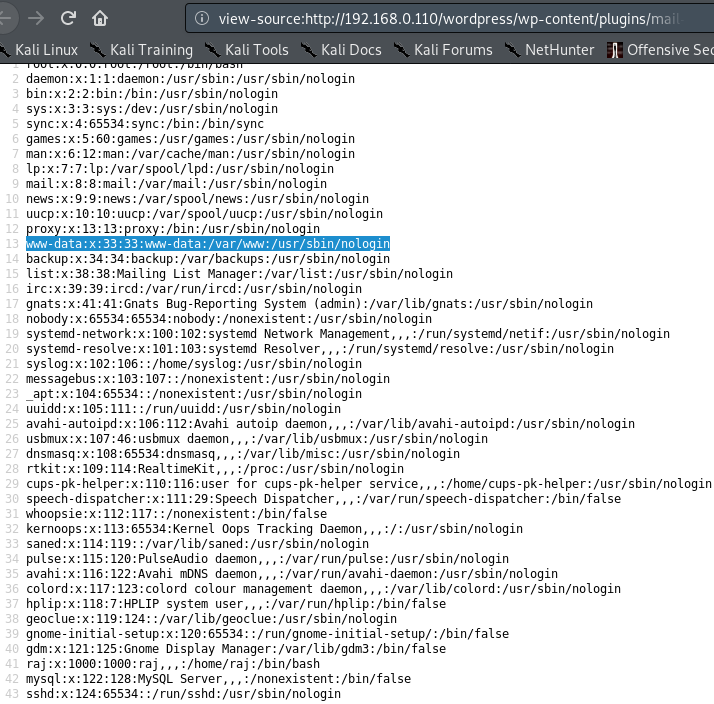Click the sync:x:4:65534 line
This screenshot has height=704, width=714.
[145, 124]
